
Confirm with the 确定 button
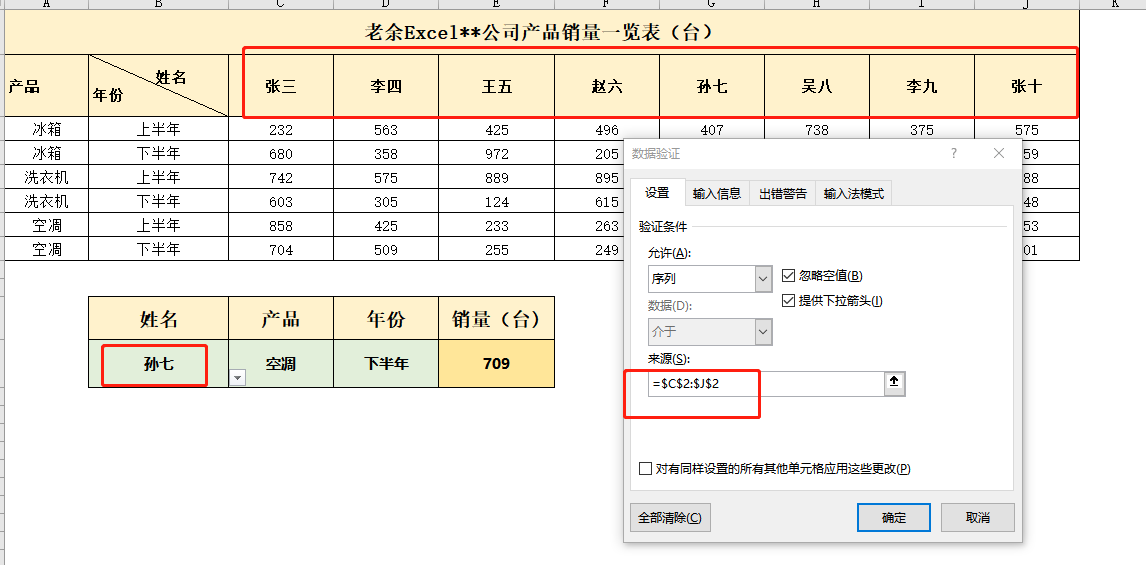[893, 517]
